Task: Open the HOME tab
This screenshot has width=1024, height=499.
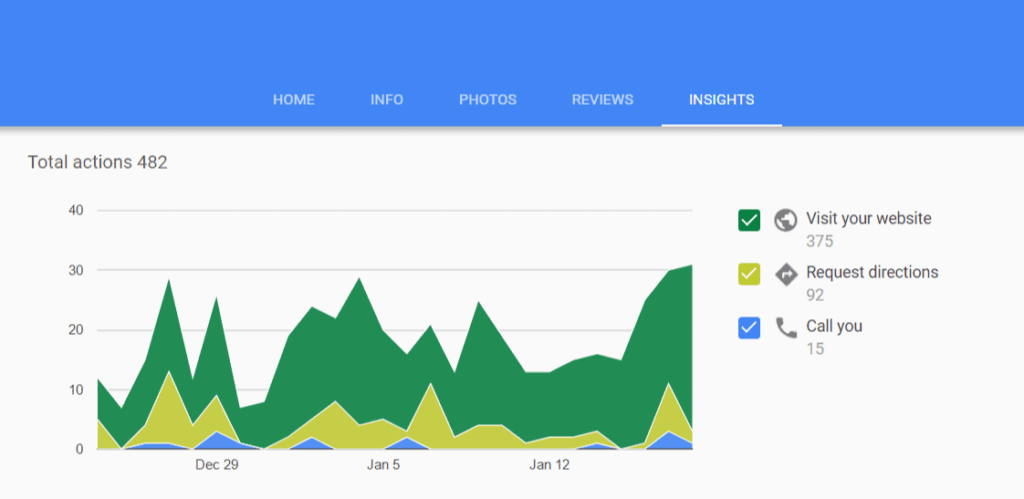Action: (x=293, y=100)
